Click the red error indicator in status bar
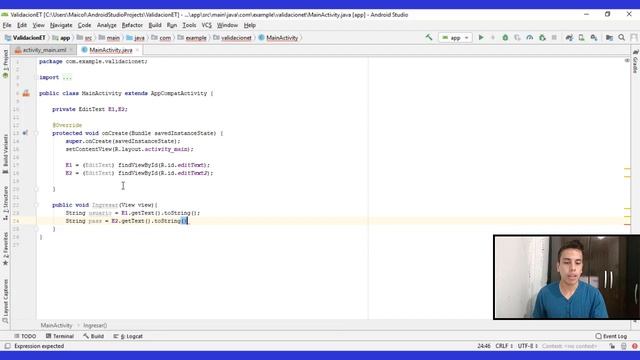640x360 pixels. (x=635, y=346)
